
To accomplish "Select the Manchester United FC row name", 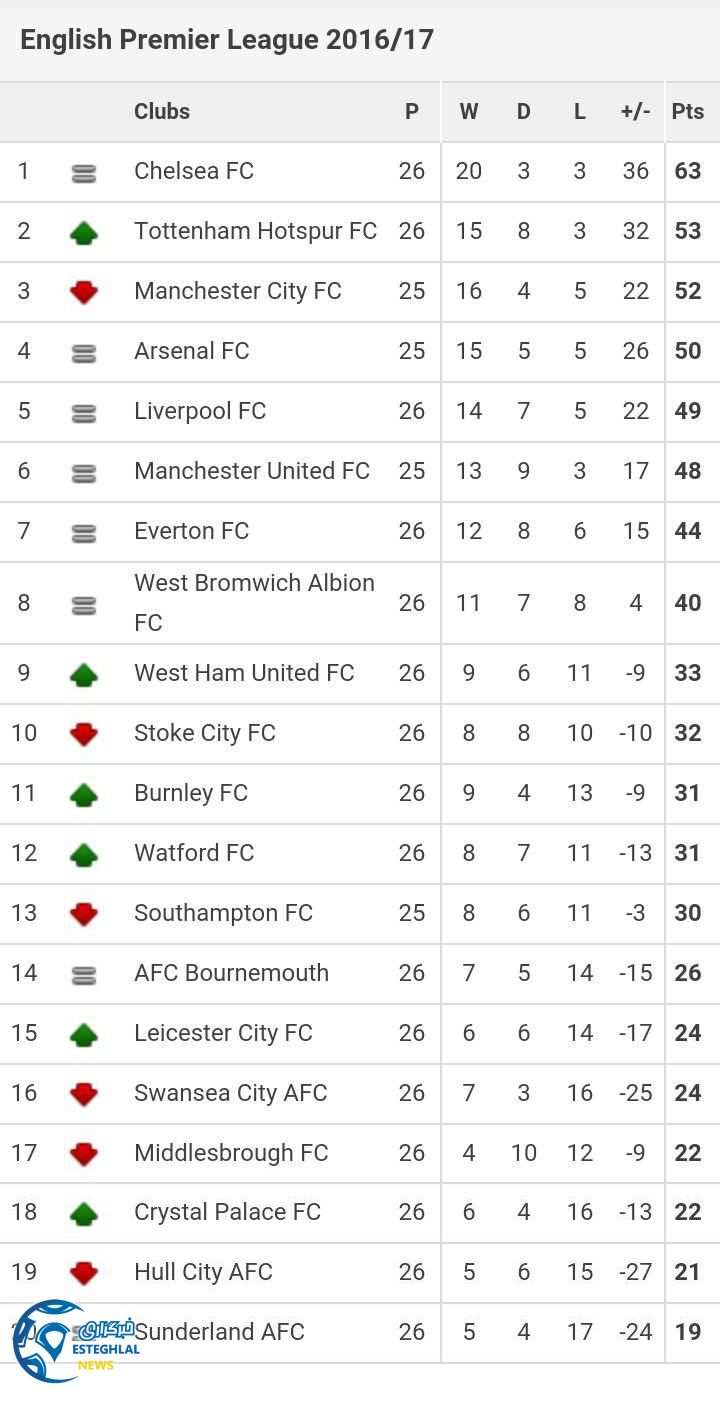I will point(252,471).
